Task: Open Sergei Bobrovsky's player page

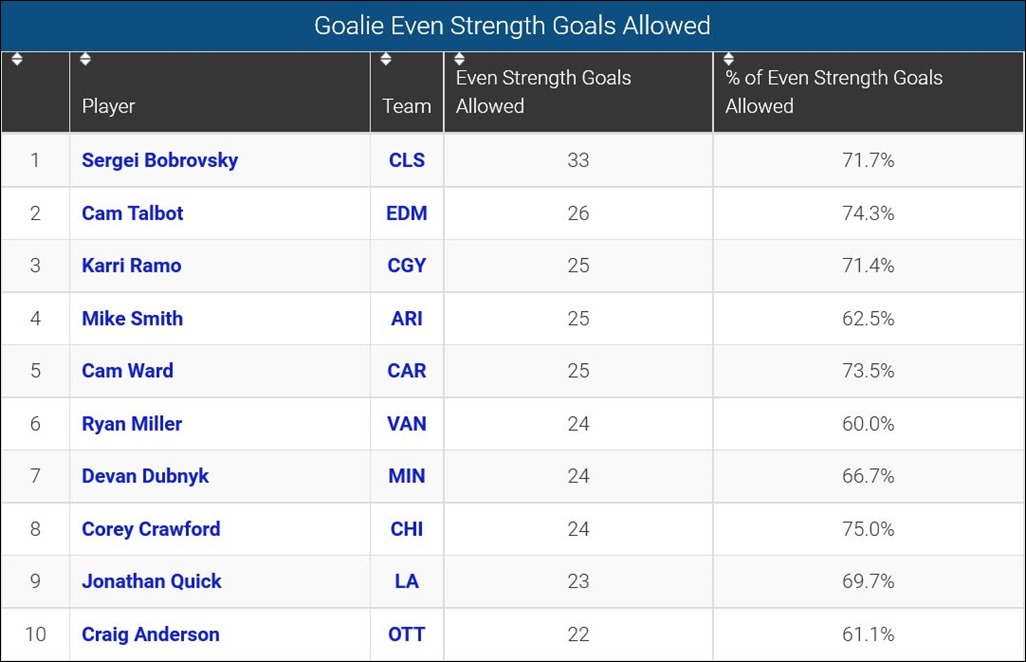Action: click(160, 160)
